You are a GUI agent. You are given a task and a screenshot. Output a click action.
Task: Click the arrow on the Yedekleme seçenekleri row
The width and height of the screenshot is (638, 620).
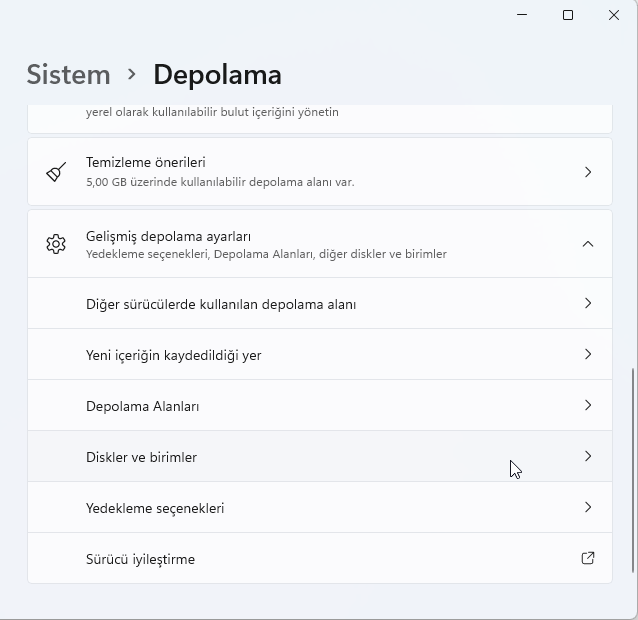588,507
